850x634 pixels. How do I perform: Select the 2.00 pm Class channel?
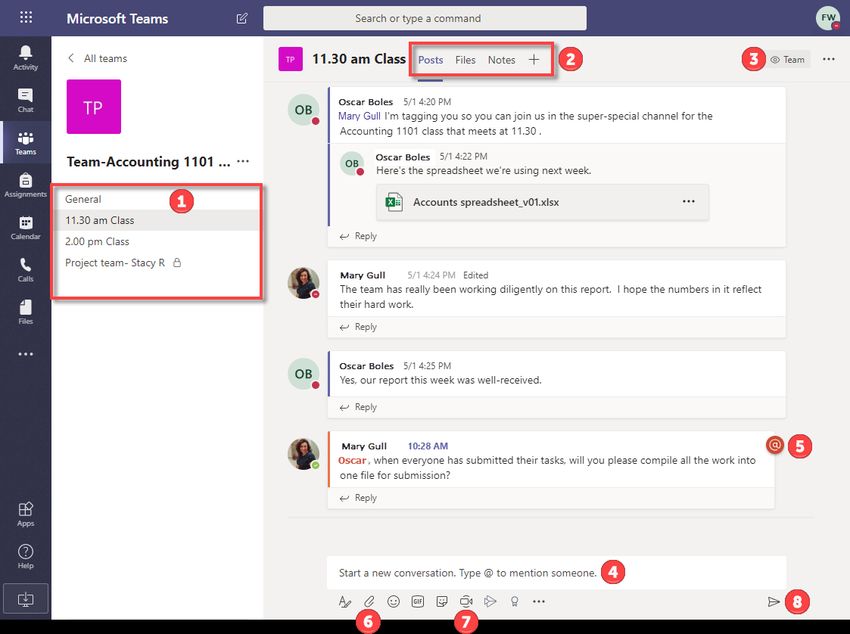coord(157,241)
